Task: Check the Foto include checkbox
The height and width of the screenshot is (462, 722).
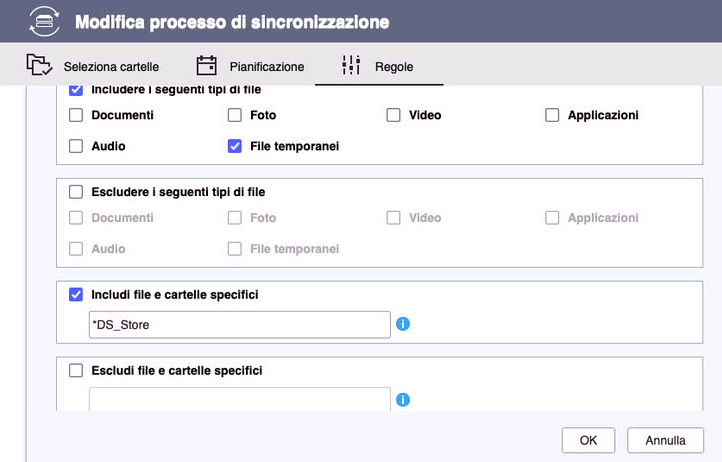Action: click(235, 115)
